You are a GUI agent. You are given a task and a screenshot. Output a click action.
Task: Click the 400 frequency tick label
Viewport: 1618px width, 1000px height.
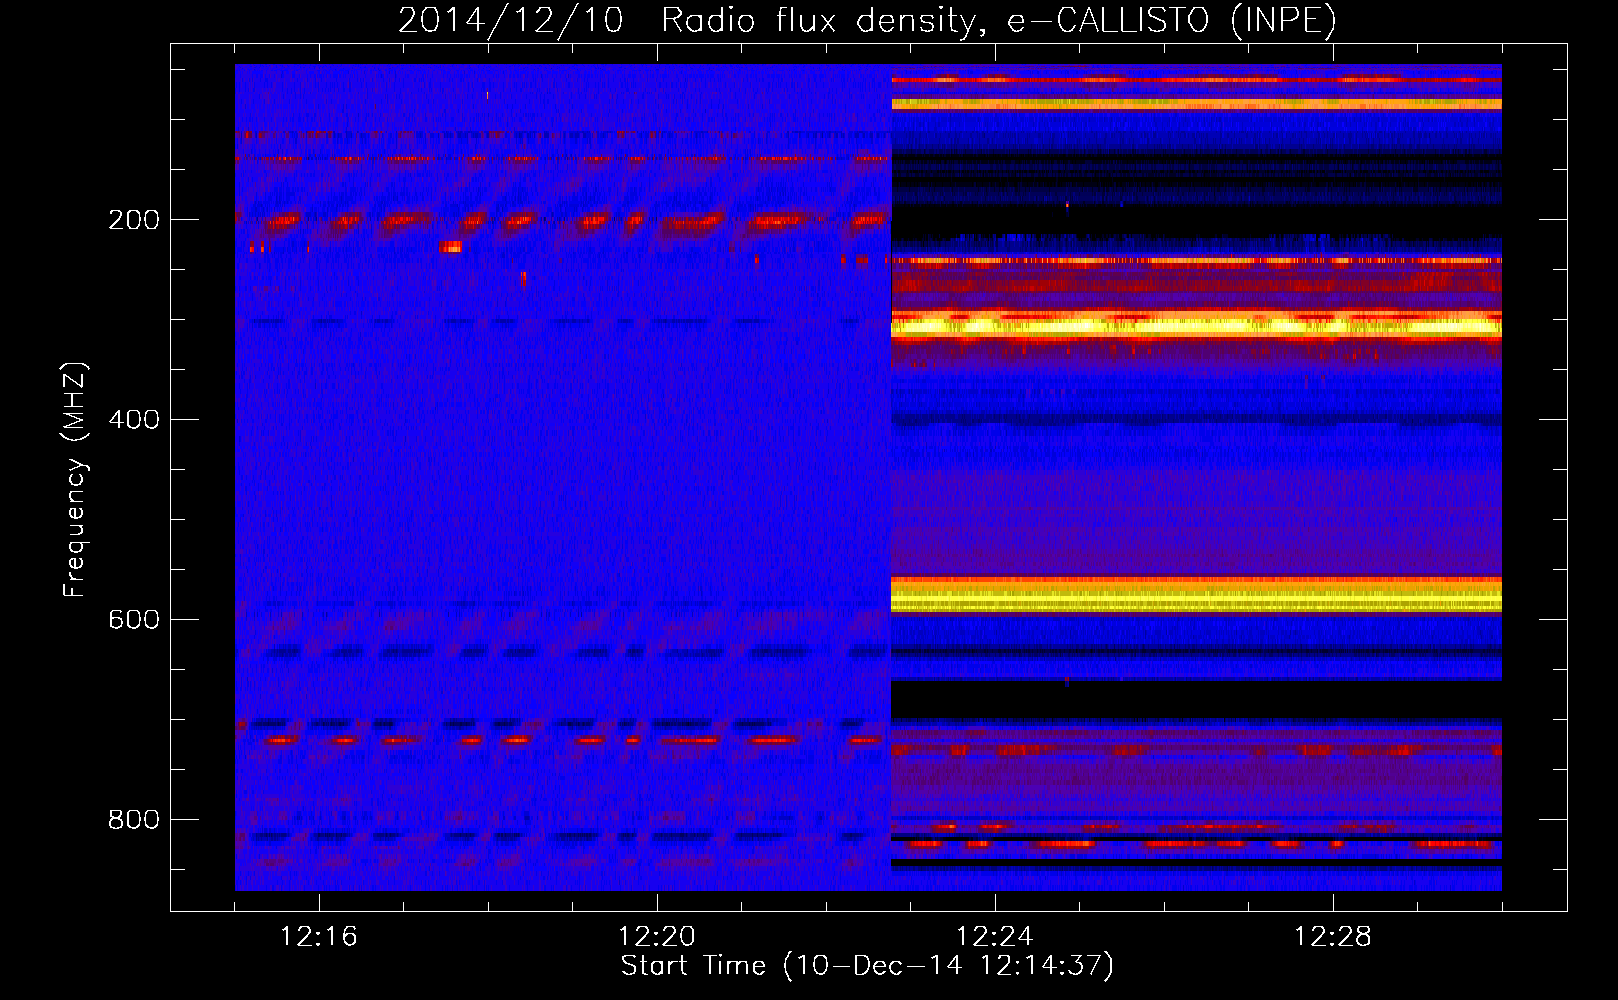(134, 420)
